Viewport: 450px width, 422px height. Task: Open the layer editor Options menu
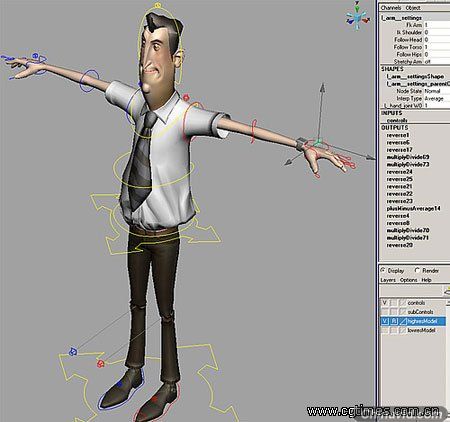(408, 280)
